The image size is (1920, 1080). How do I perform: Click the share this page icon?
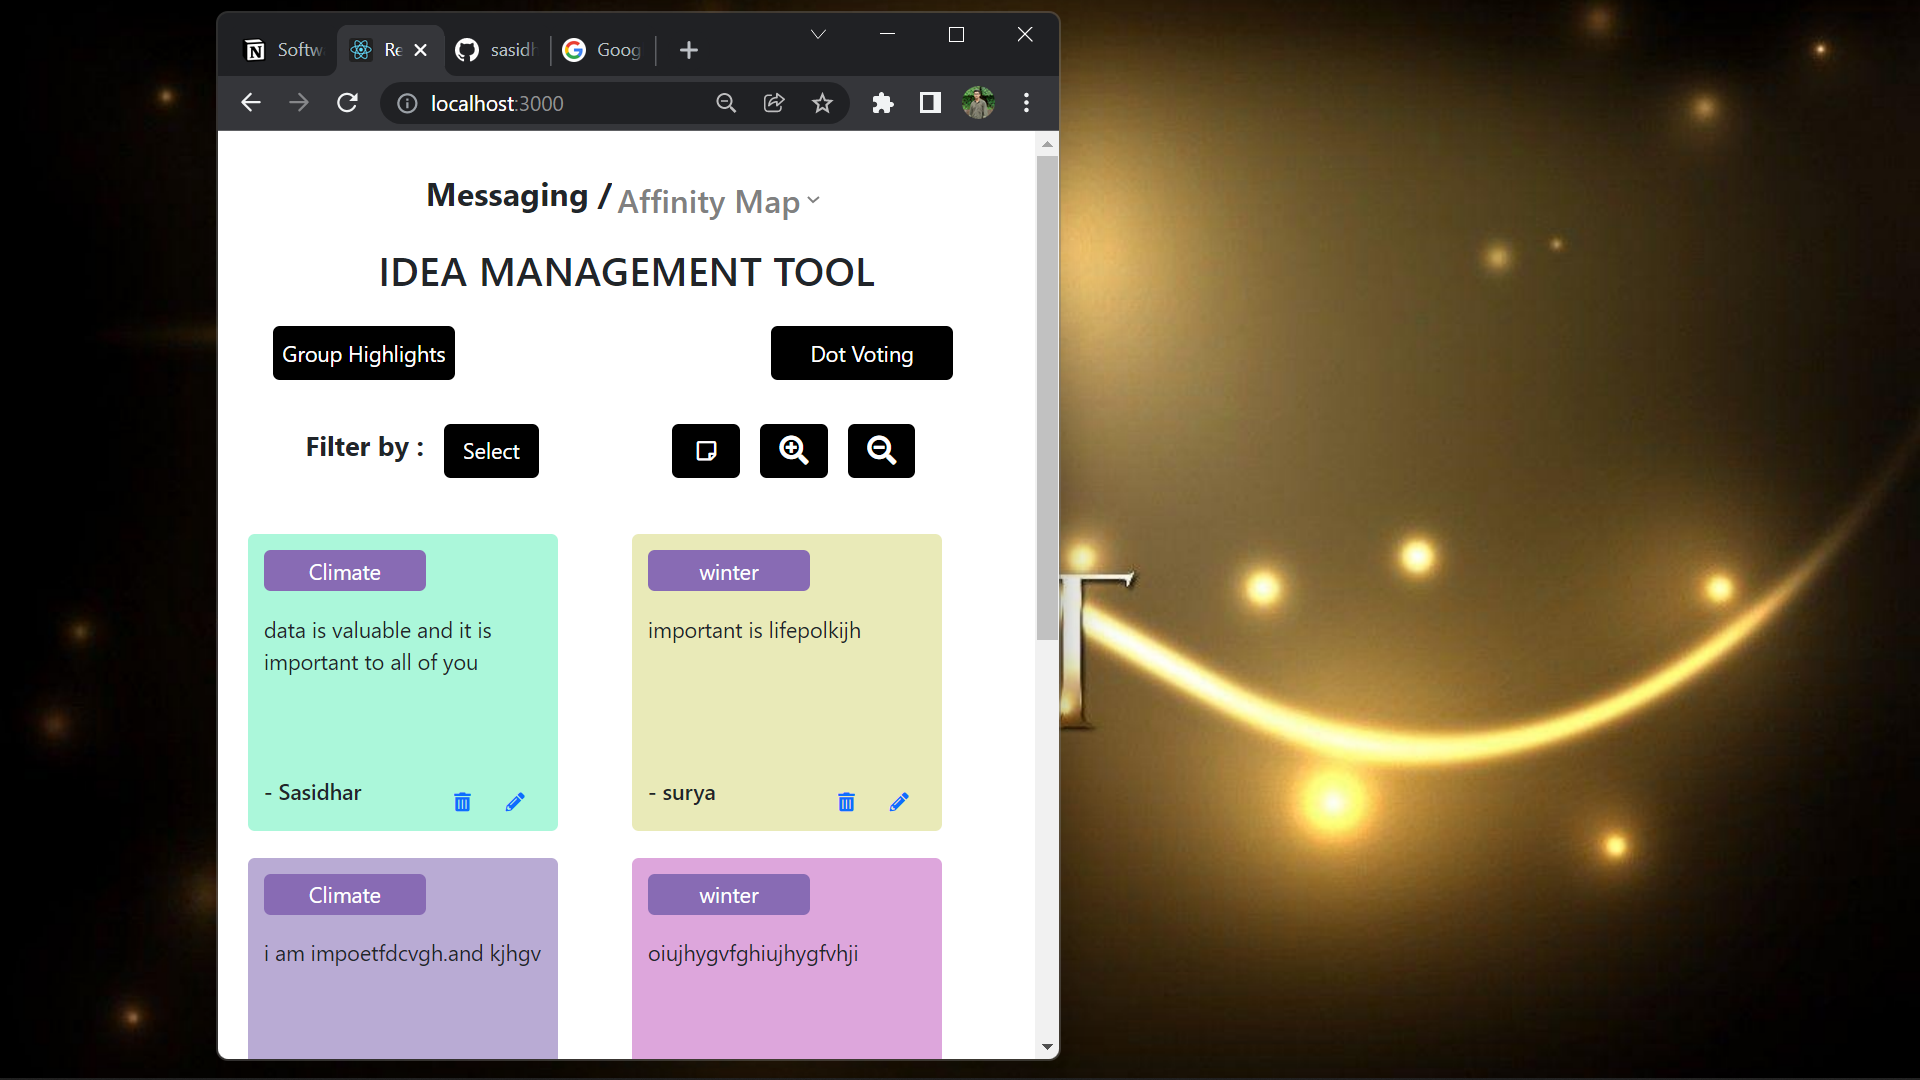(x=774, y=103)
